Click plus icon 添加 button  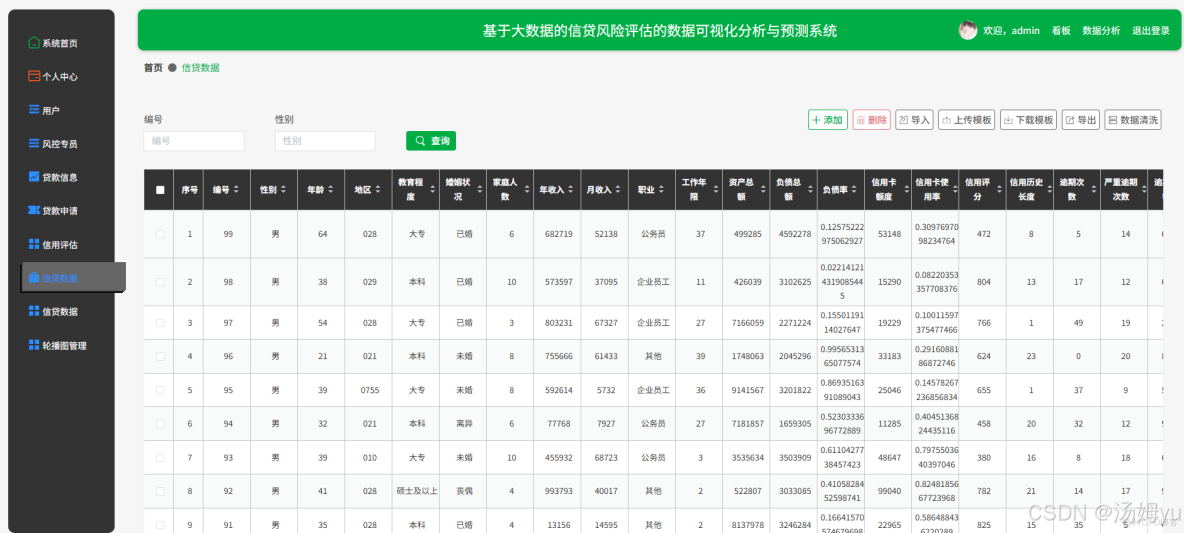[828, 120]
